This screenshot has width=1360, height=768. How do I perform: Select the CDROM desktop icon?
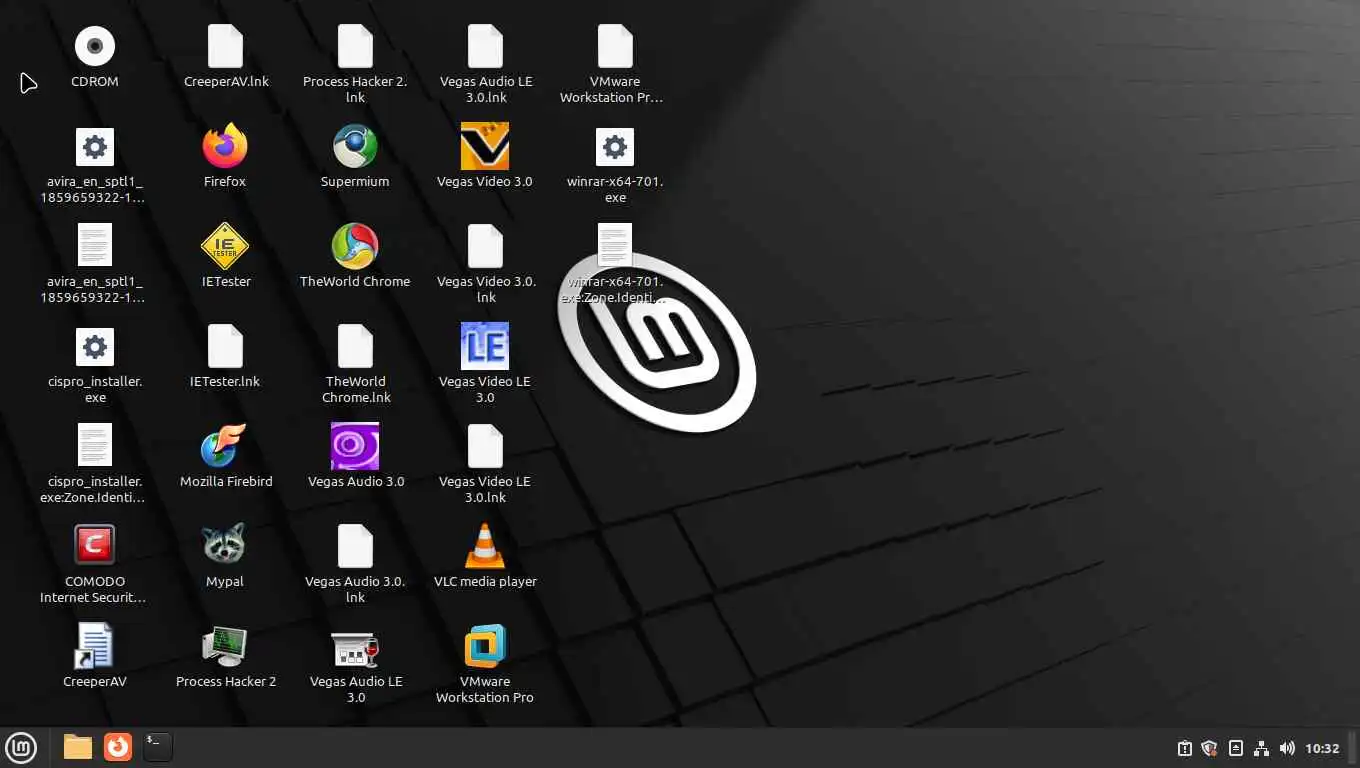[95, 46]
